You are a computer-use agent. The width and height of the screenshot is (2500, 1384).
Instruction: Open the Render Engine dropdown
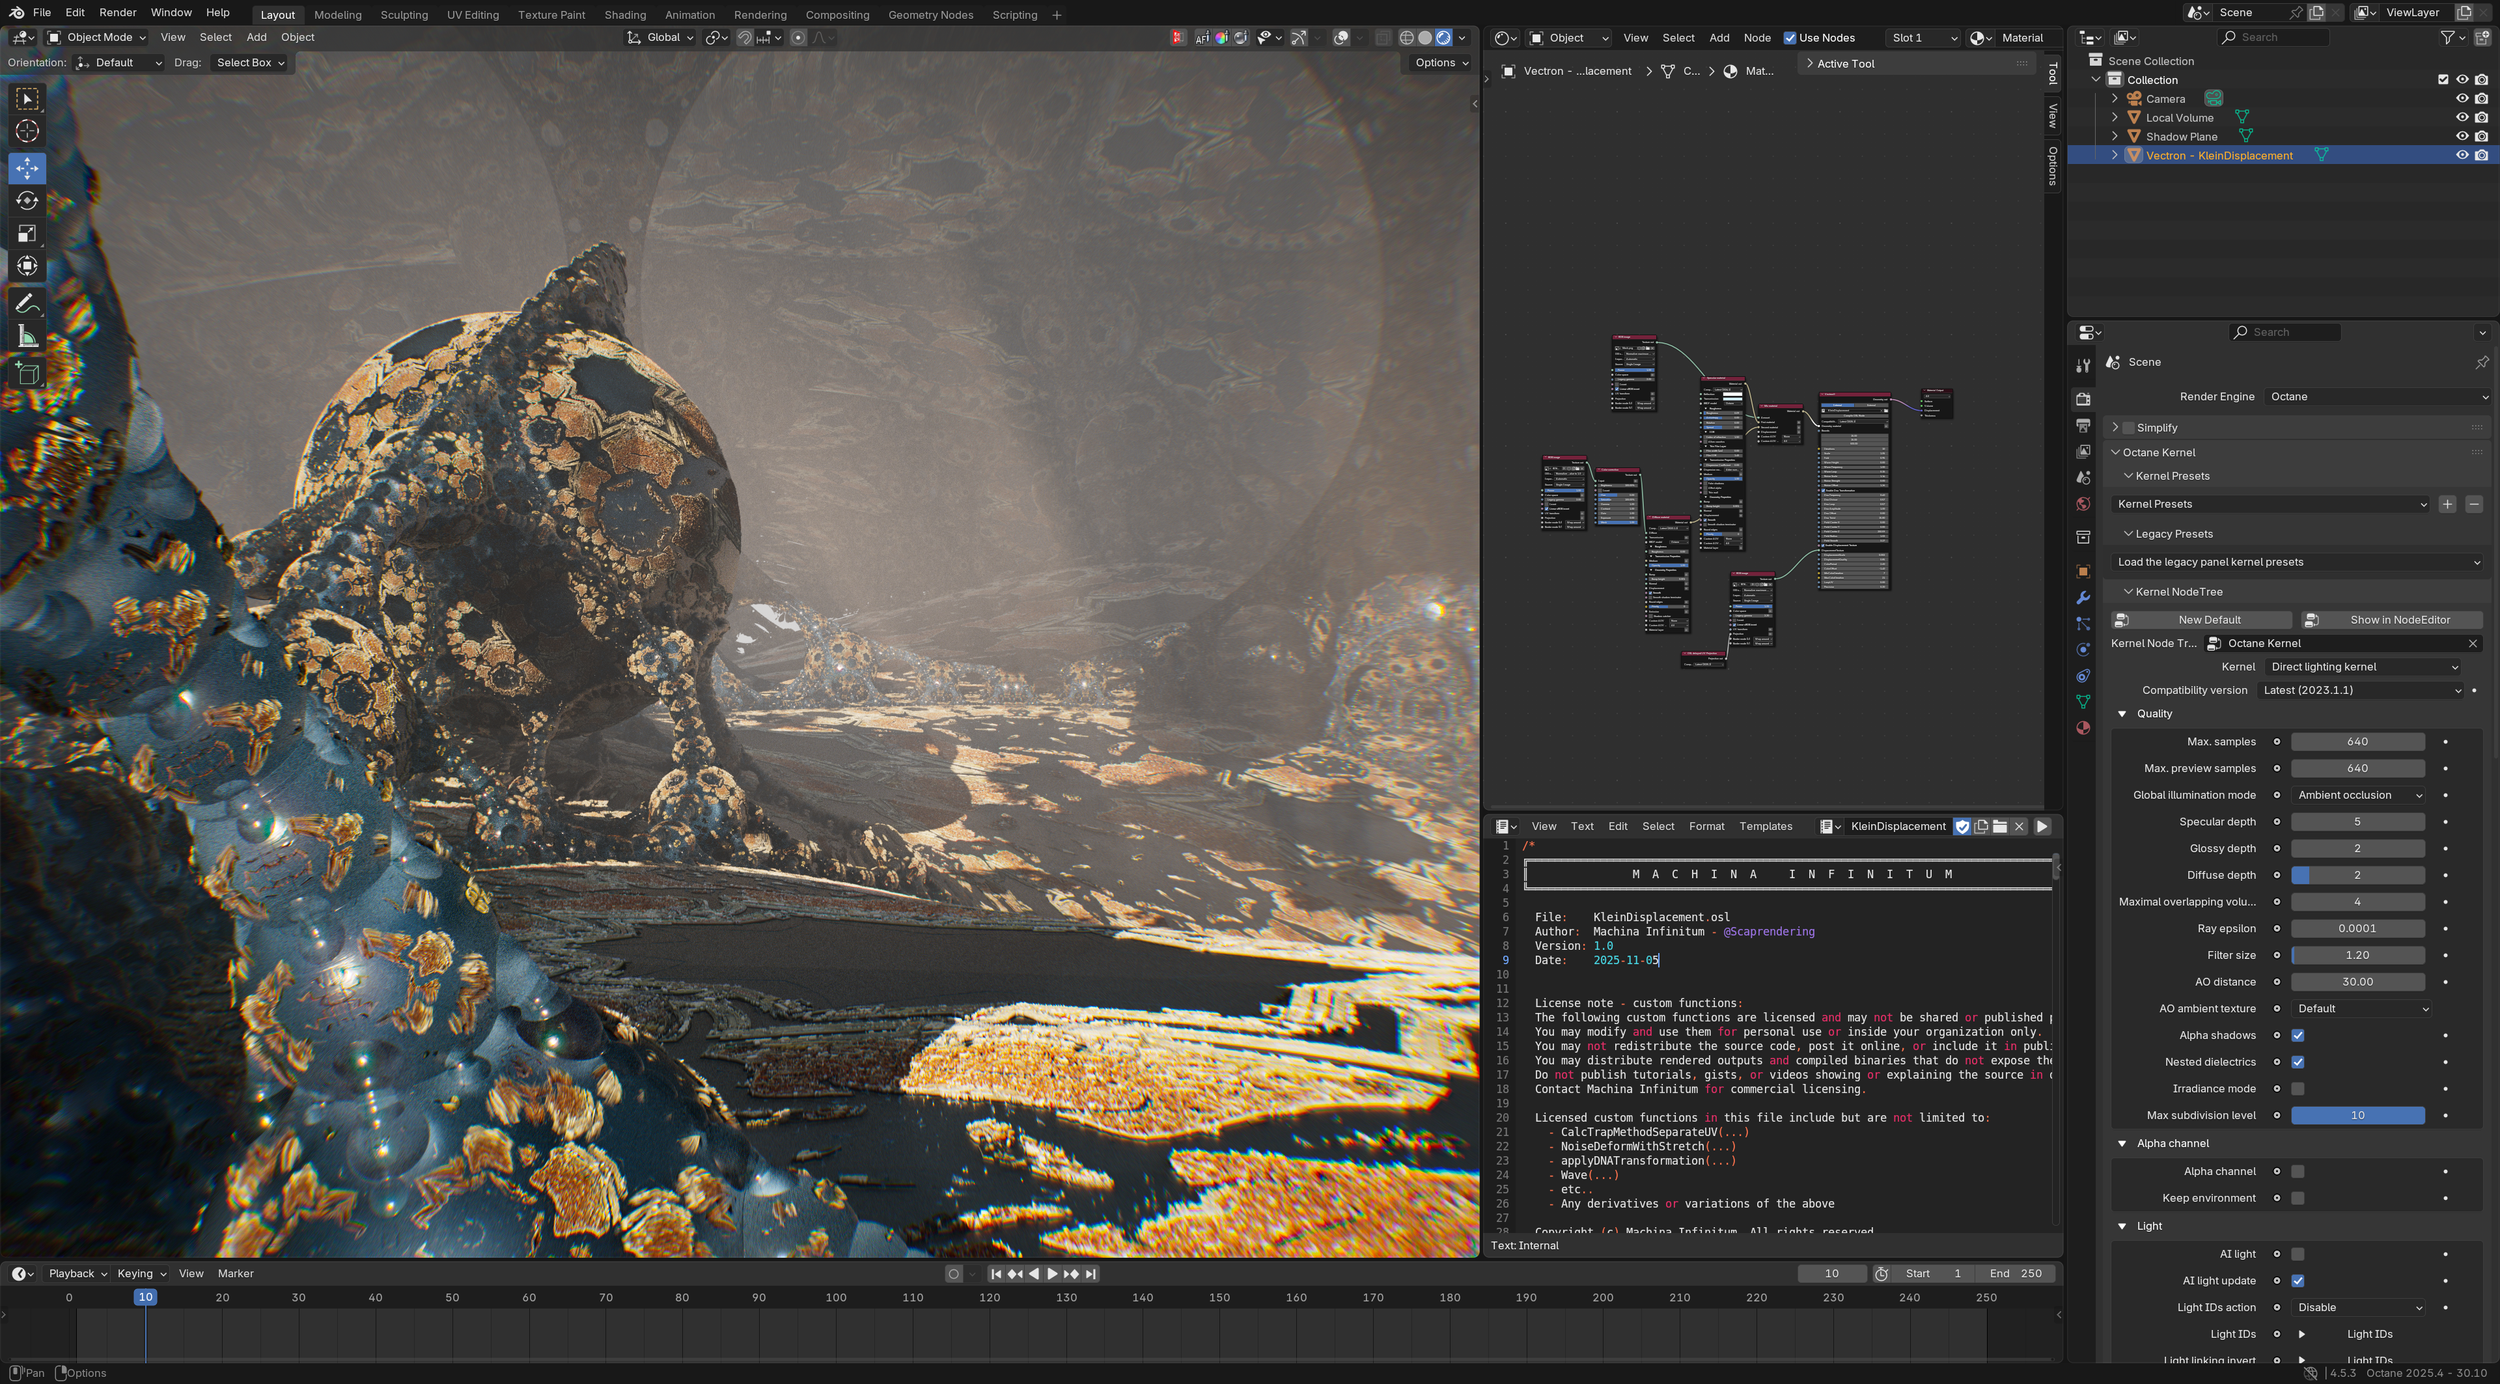click(x=2377, y=397)
